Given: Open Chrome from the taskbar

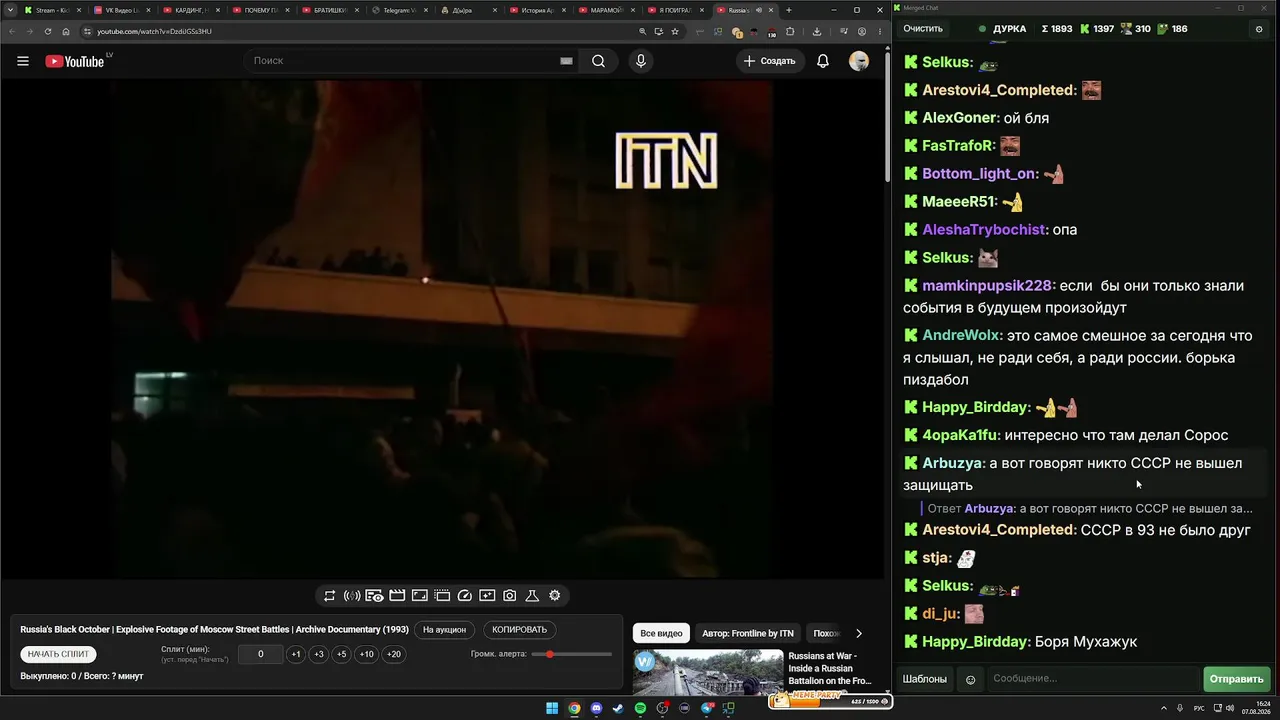Looking at the screenshot, I should click(x=574, y=709).
